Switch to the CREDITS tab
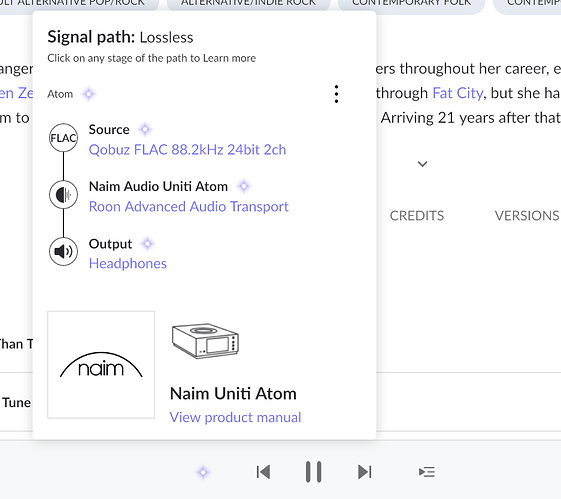Image resolution: width=561 pixels, height=499 pixels. click(x=417, y=216)
